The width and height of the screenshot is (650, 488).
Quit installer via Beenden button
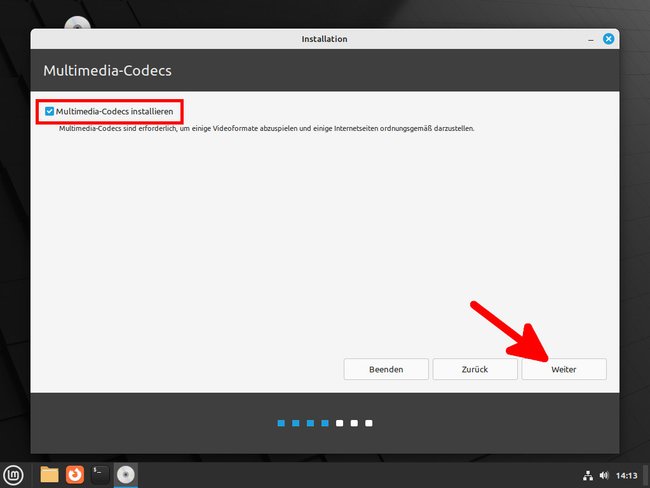click(386, 369)
